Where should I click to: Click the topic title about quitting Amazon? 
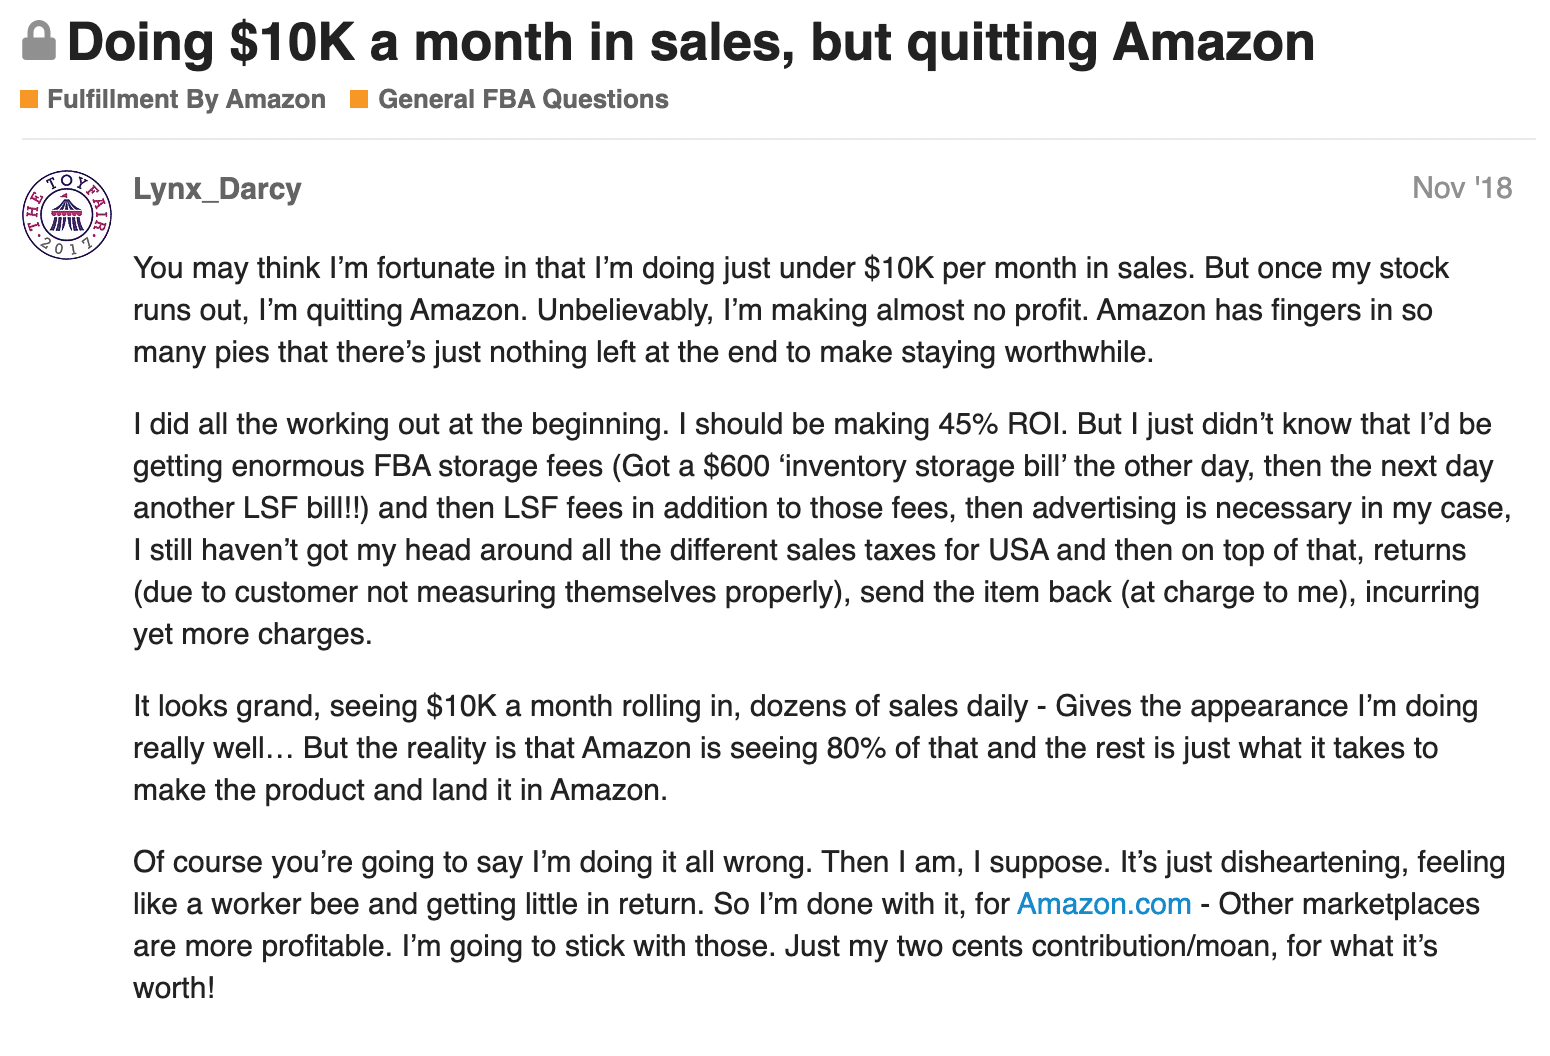[x=691, y=42]
